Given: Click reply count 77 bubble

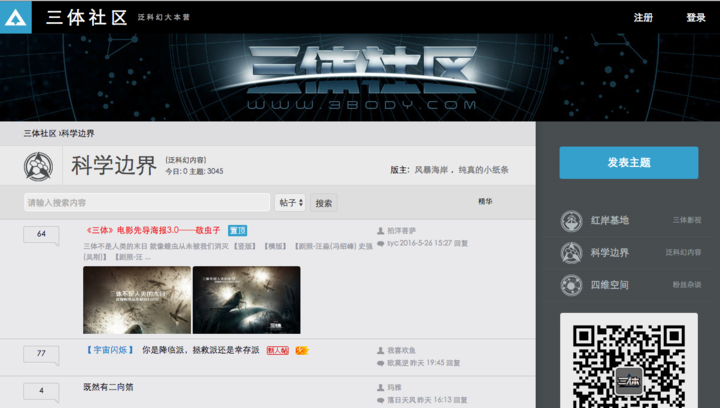Looking at the screenshot, I should [x=41, y=354].
